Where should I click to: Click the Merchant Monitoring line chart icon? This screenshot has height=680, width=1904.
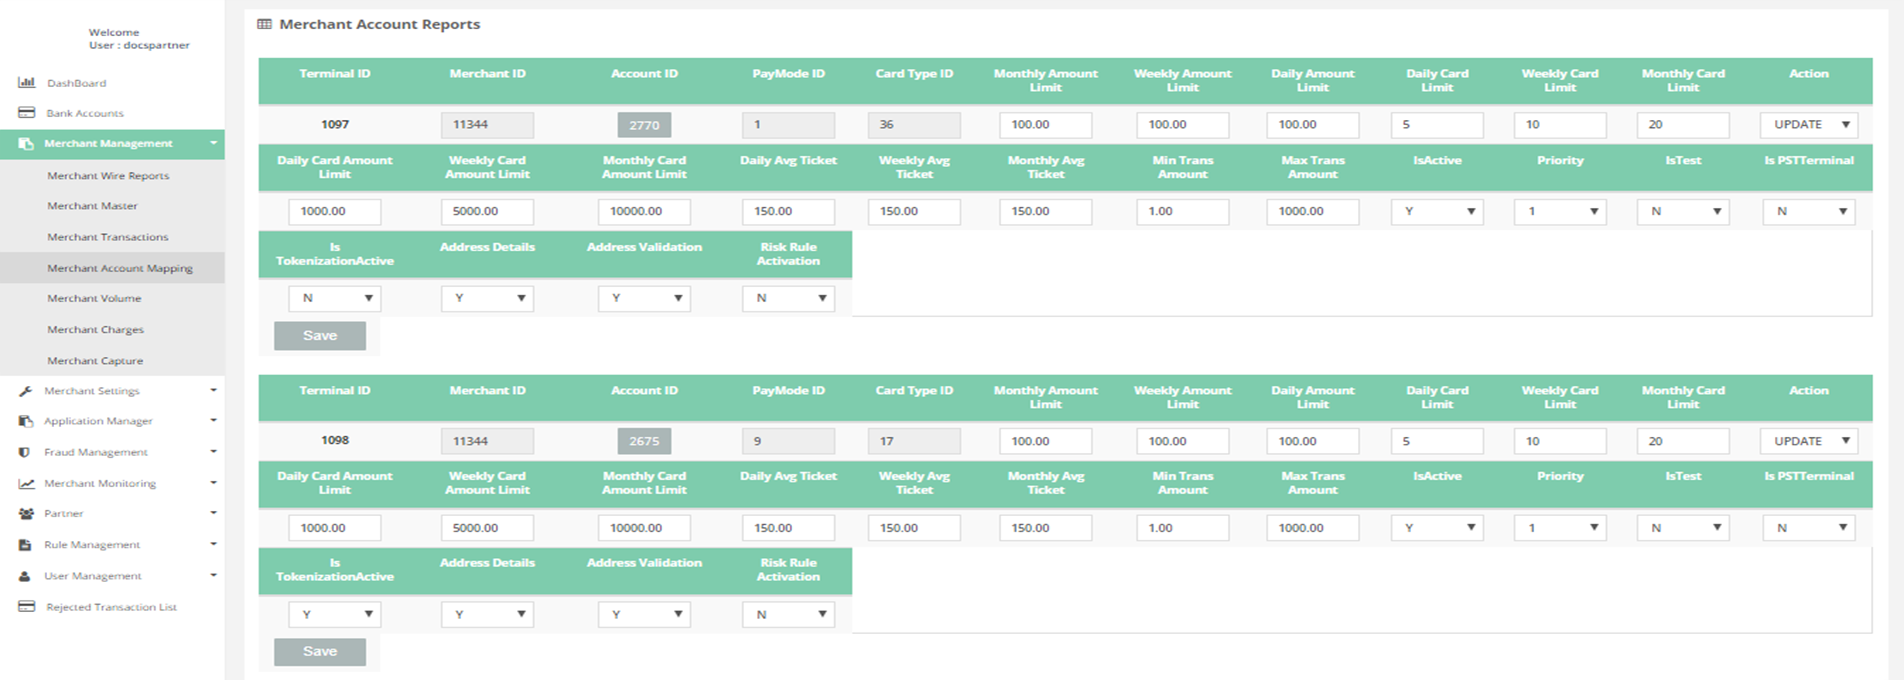point(26,483)
